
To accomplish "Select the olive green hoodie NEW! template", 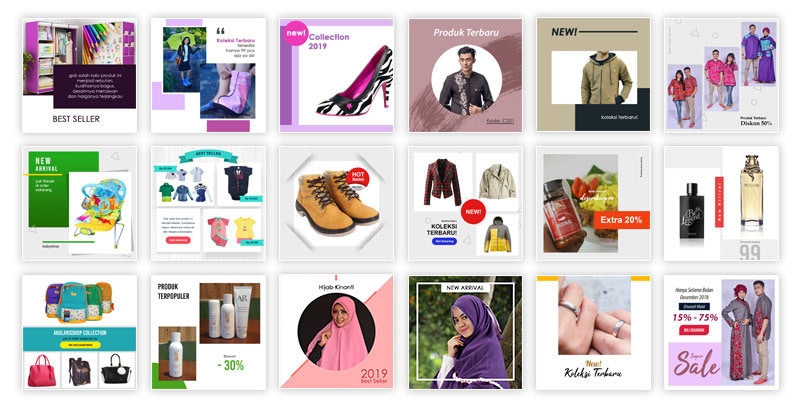I will pos(593,75).
